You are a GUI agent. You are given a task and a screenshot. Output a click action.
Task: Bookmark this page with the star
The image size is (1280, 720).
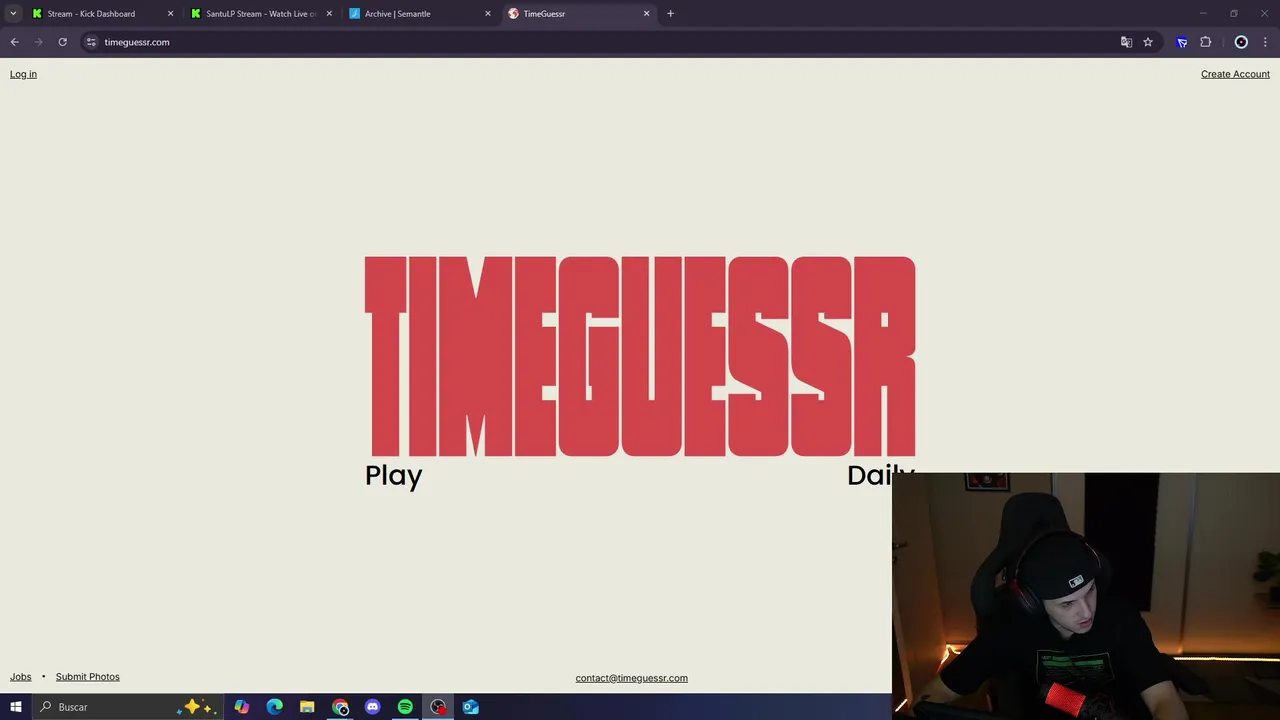pos(1148,42)
